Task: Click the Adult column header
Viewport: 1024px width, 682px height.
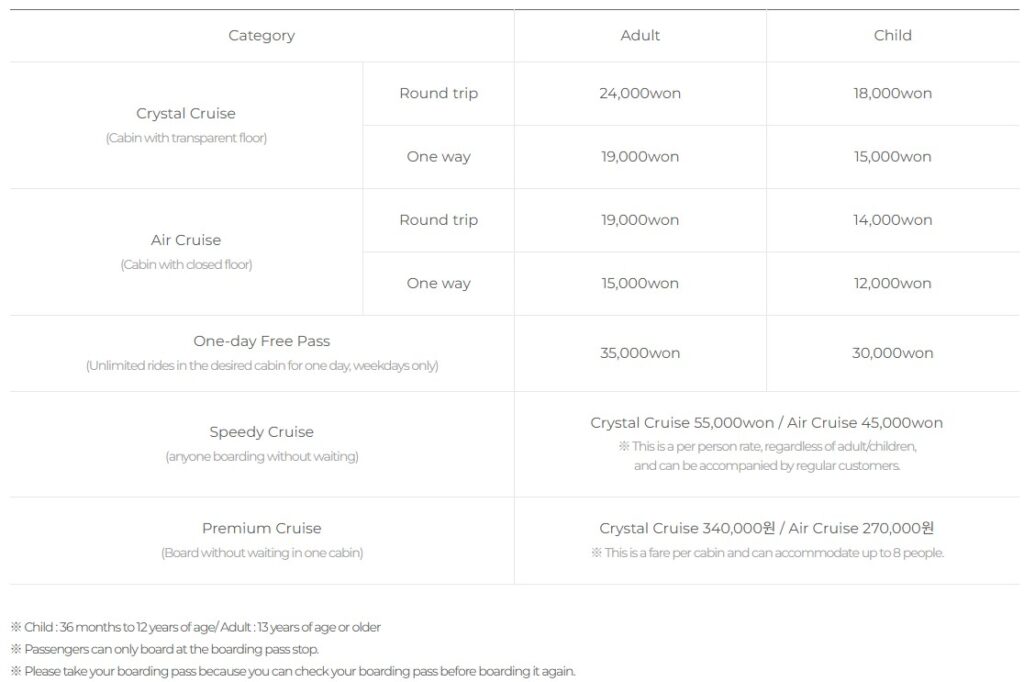Action: 640,35
